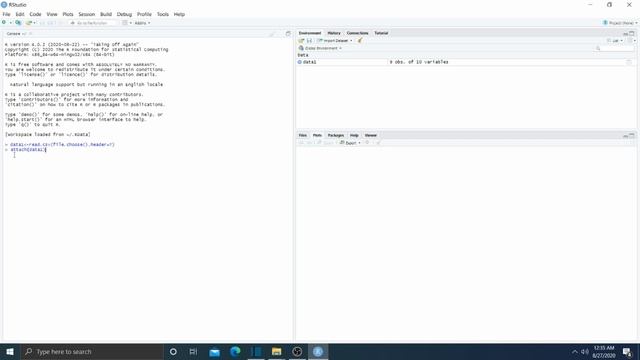This screenshot has height=360, width=640.
Task: Click the New File icon
Action: (x=4, y=23)
